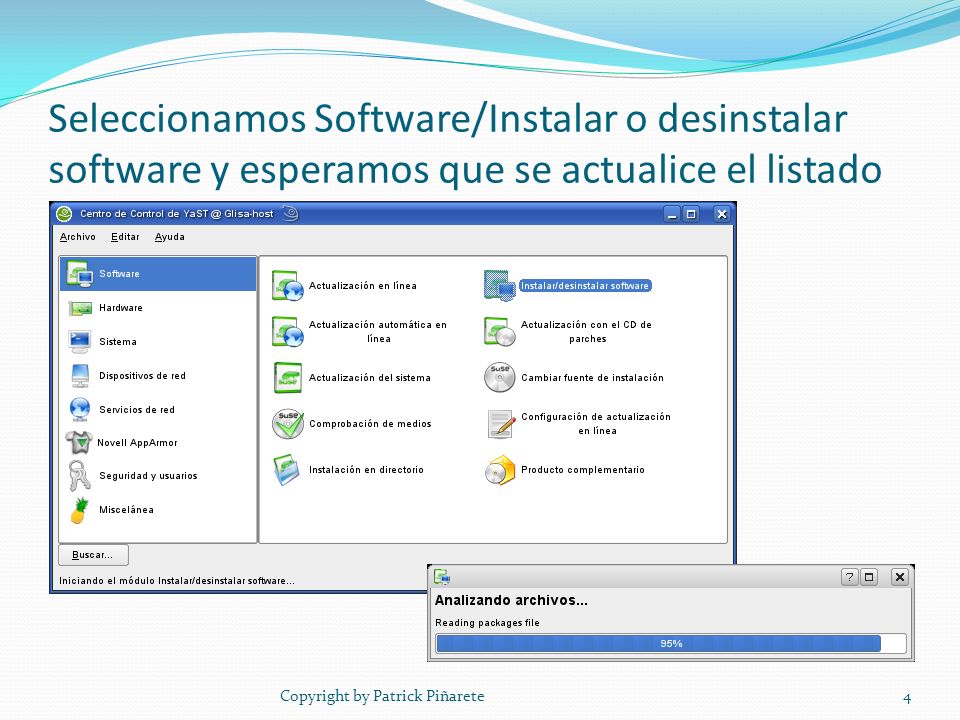Click the Producto complementario disc icon

click(500, 470)
